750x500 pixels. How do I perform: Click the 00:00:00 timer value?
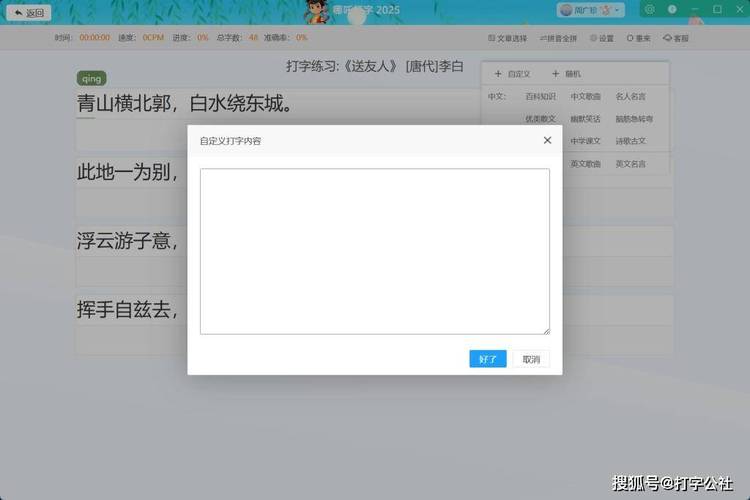coord(95,37)
